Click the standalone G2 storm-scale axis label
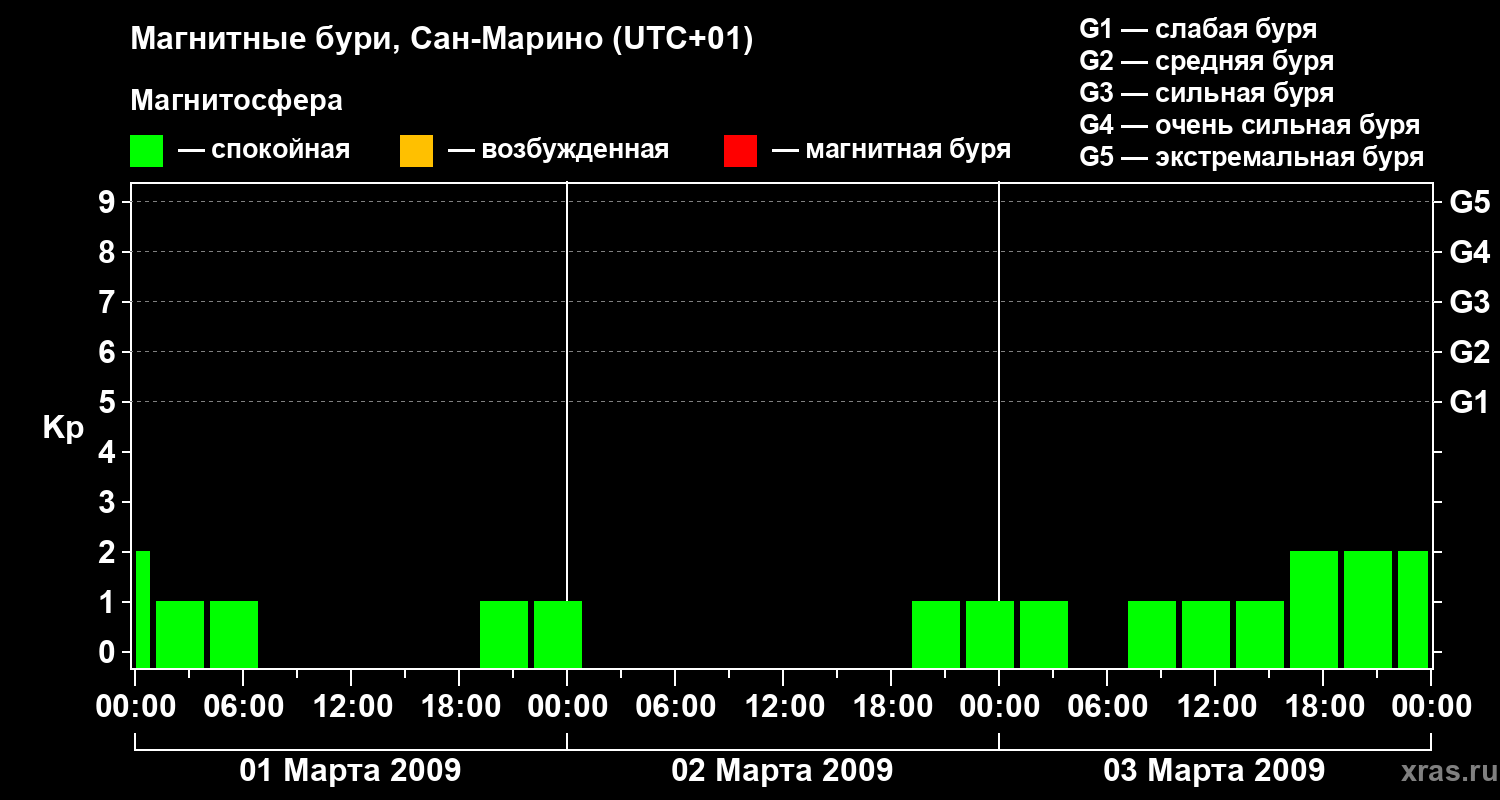The width and height of the screenshot is (1500, 800). (x=1469, y=352)
